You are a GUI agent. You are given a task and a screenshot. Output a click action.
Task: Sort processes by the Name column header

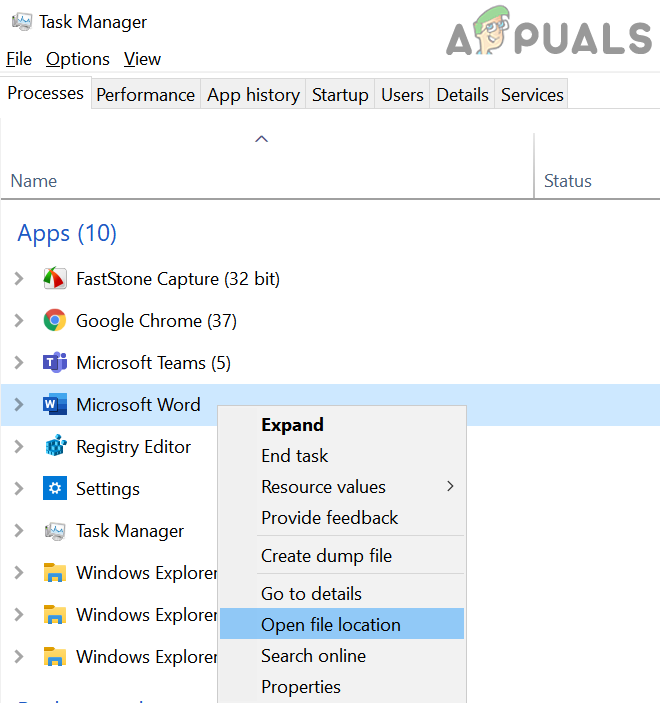[x=34, y=181]
